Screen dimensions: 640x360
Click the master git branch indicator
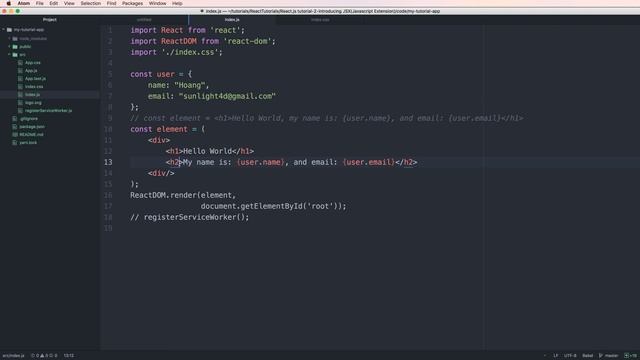coord(608,356)
